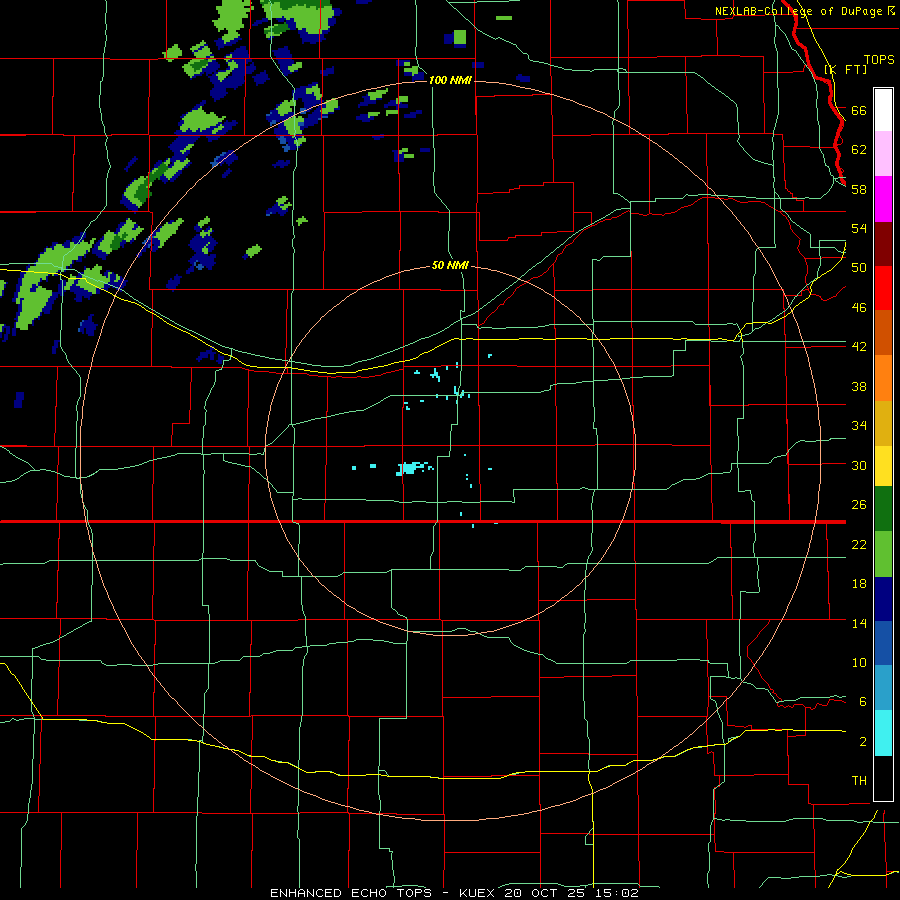900x900 pixels.
Task: Click "KUEX 20 OCT 25 15:02" in the bottom caption
Action: tap(549, 893)
